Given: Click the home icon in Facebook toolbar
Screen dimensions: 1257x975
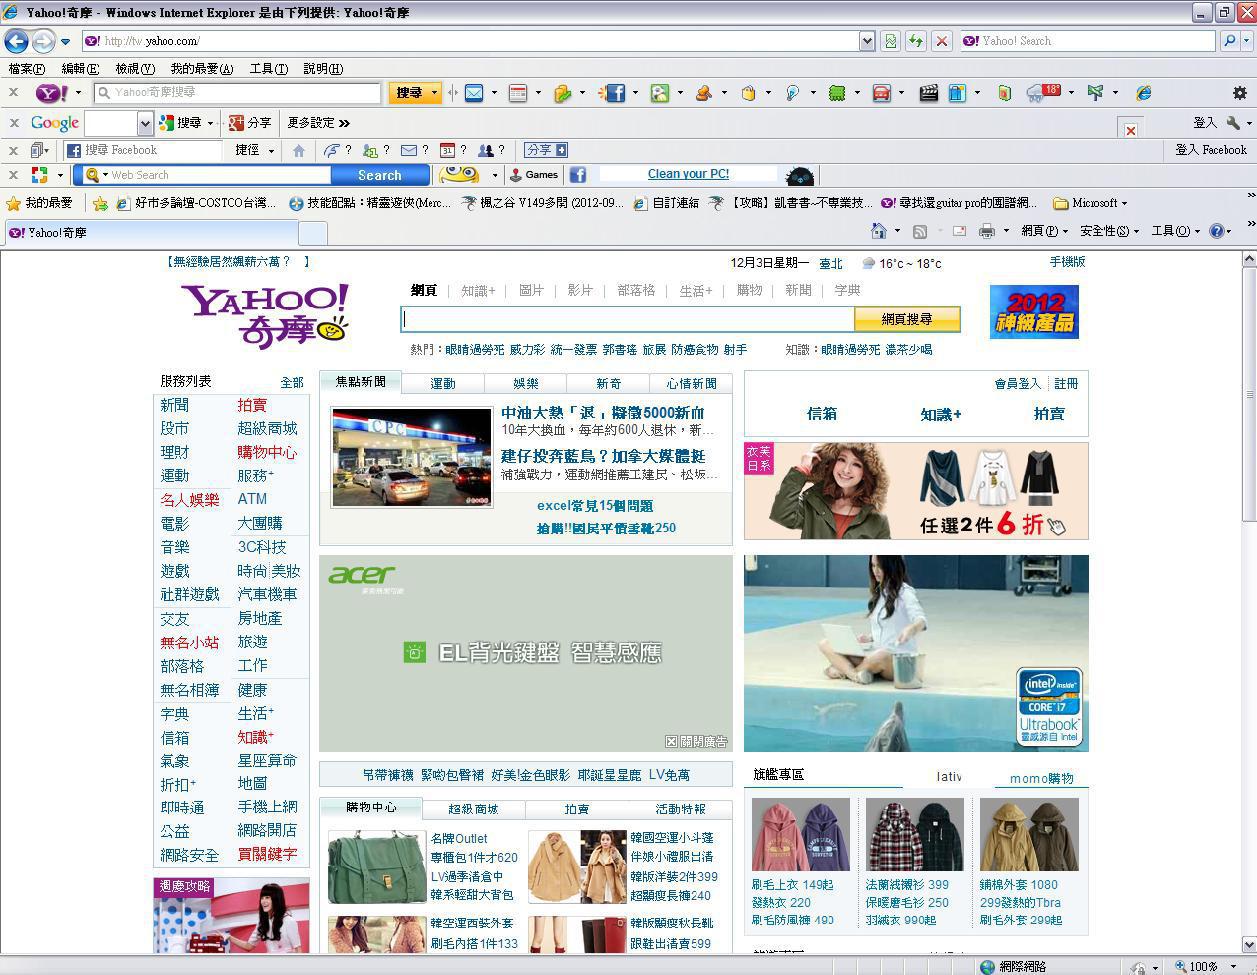Looking at the screenshot, I should 298,150.
